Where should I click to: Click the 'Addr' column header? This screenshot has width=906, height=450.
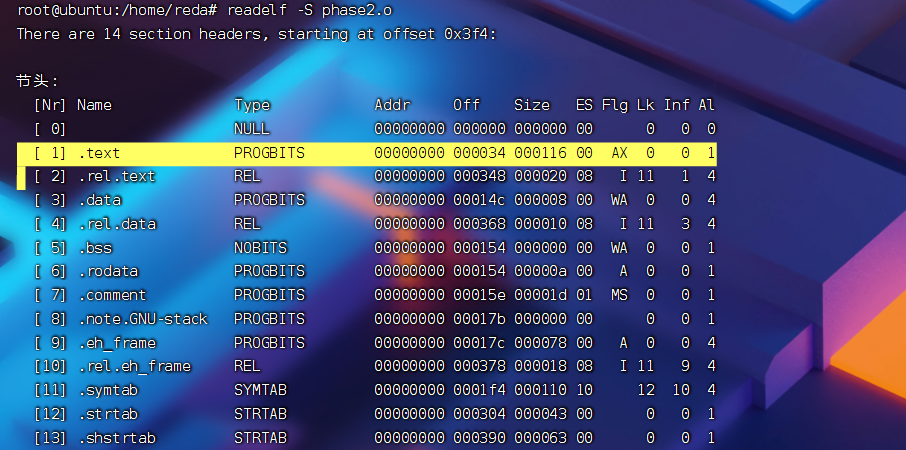click(392, 105)
